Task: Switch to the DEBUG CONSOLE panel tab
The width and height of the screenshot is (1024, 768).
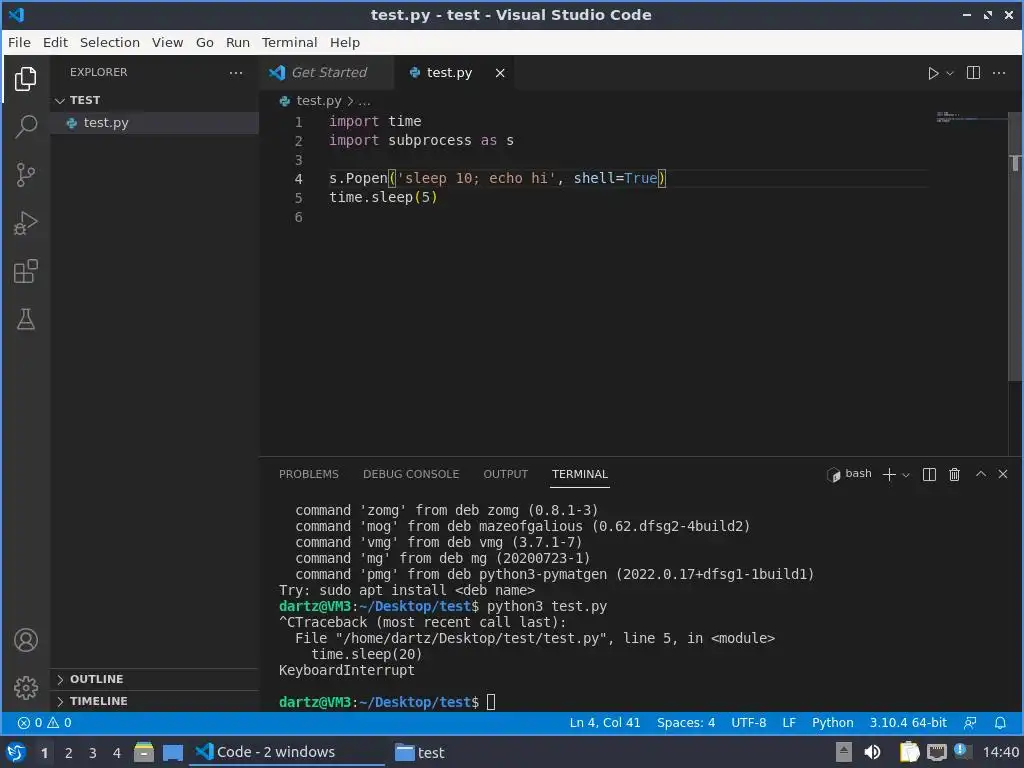Action: point(411,474)
